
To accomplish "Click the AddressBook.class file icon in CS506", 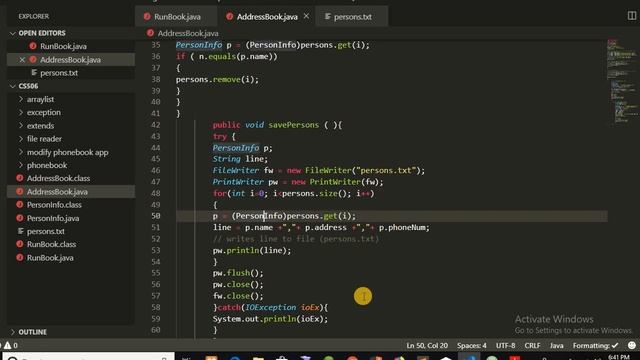I will (20, 178).
